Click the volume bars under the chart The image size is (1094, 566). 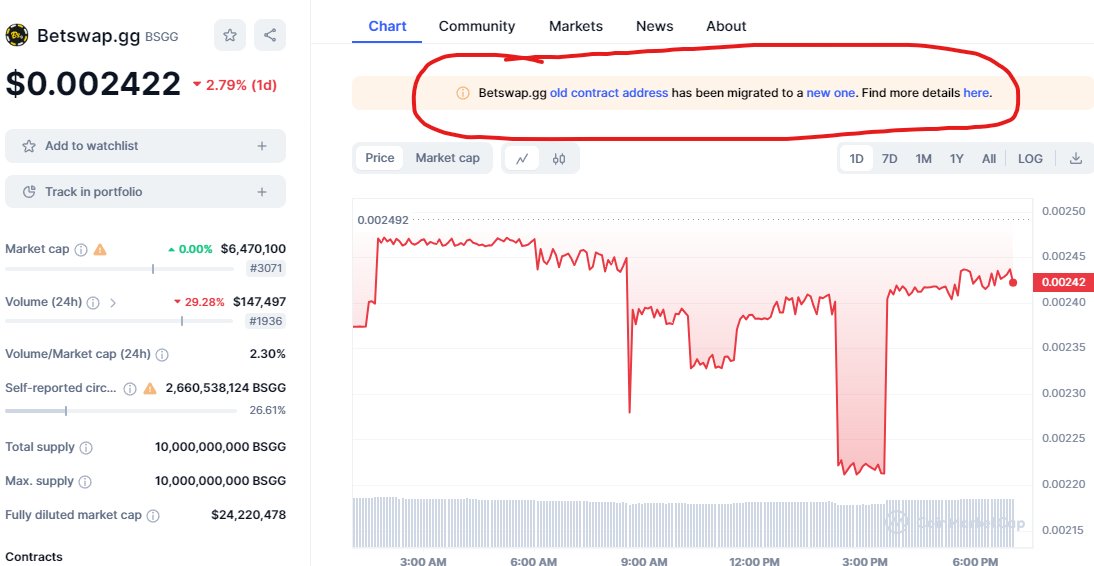click(x=683, y=522)
